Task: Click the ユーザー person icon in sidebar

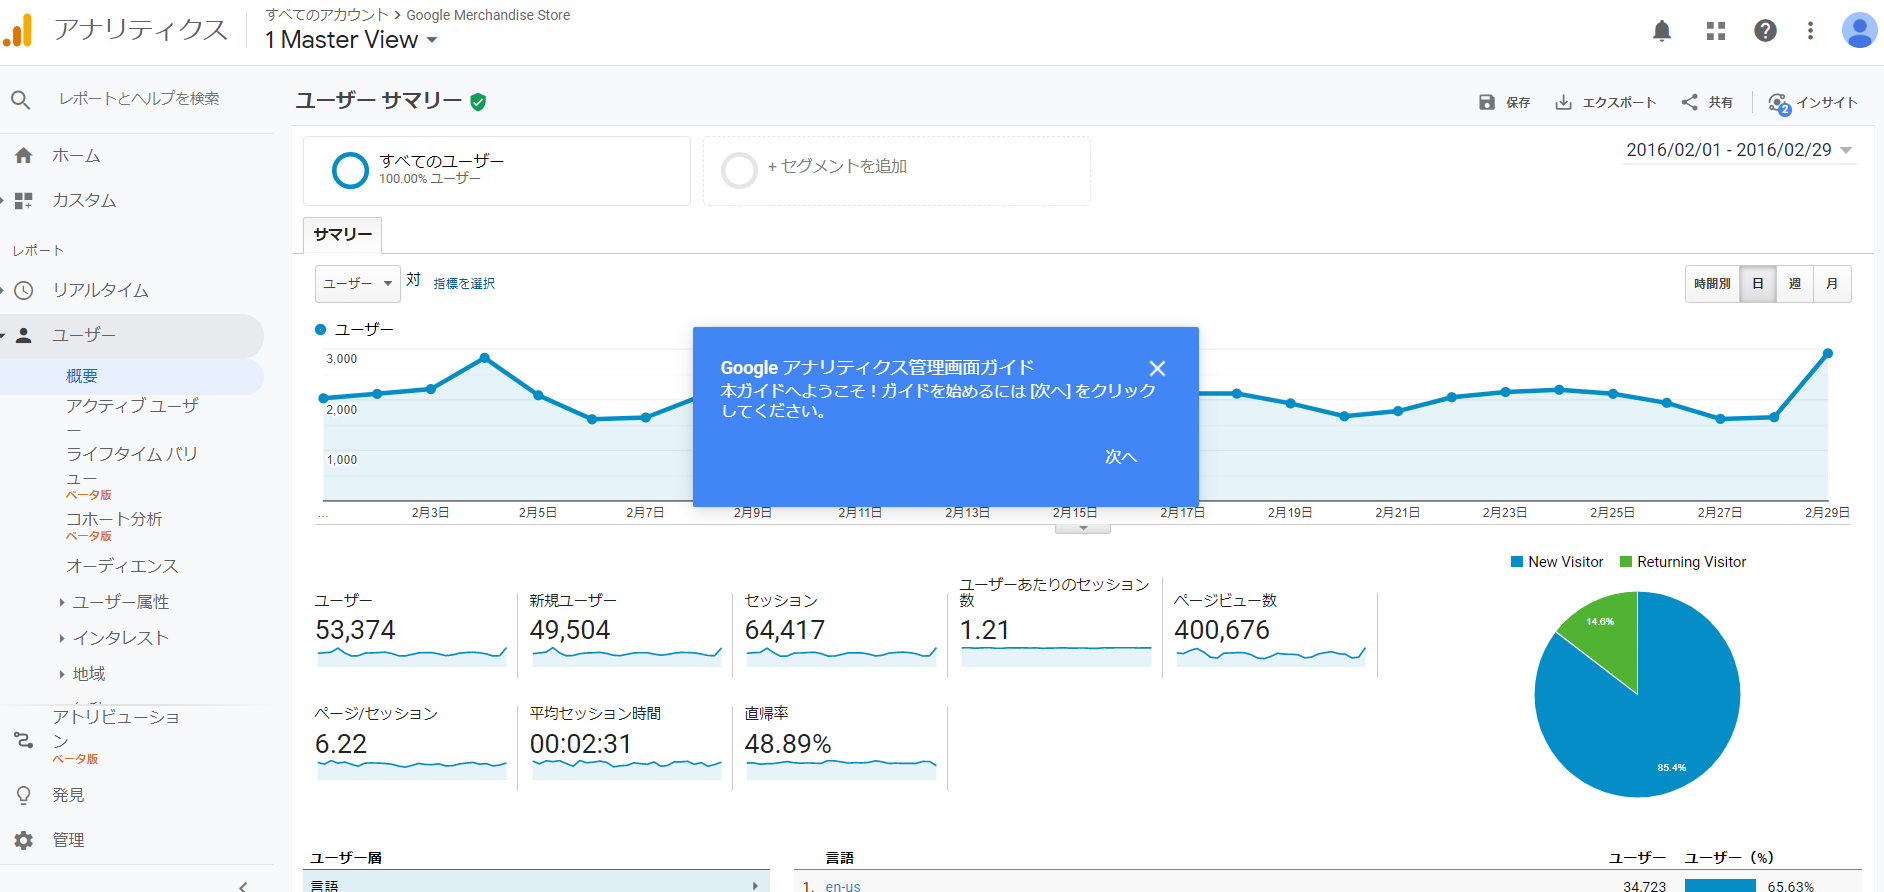Action: pos(24,336)
